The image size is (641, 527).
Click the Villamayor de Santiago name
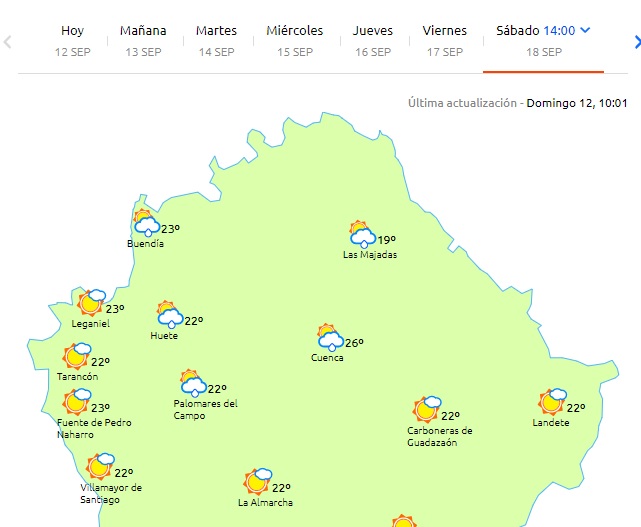111,493
